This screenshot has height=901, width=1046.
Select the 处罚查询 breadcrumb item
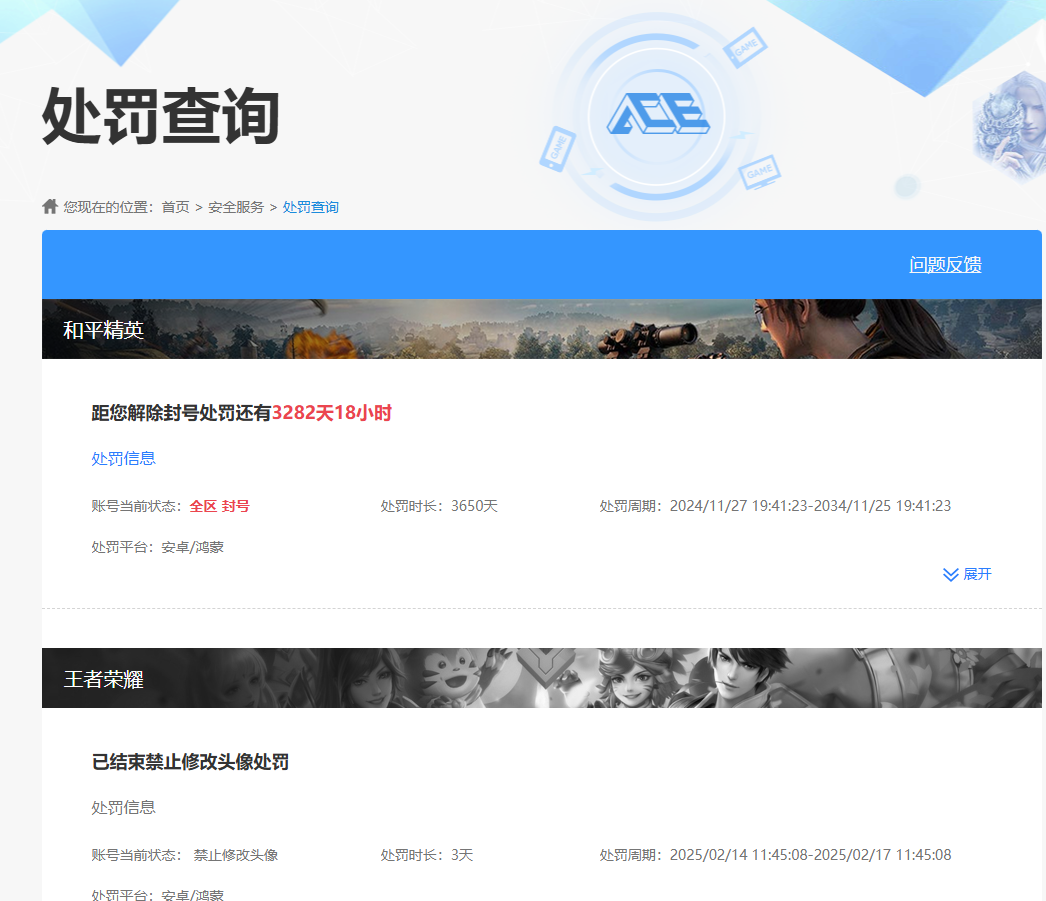tap(311, 207)
